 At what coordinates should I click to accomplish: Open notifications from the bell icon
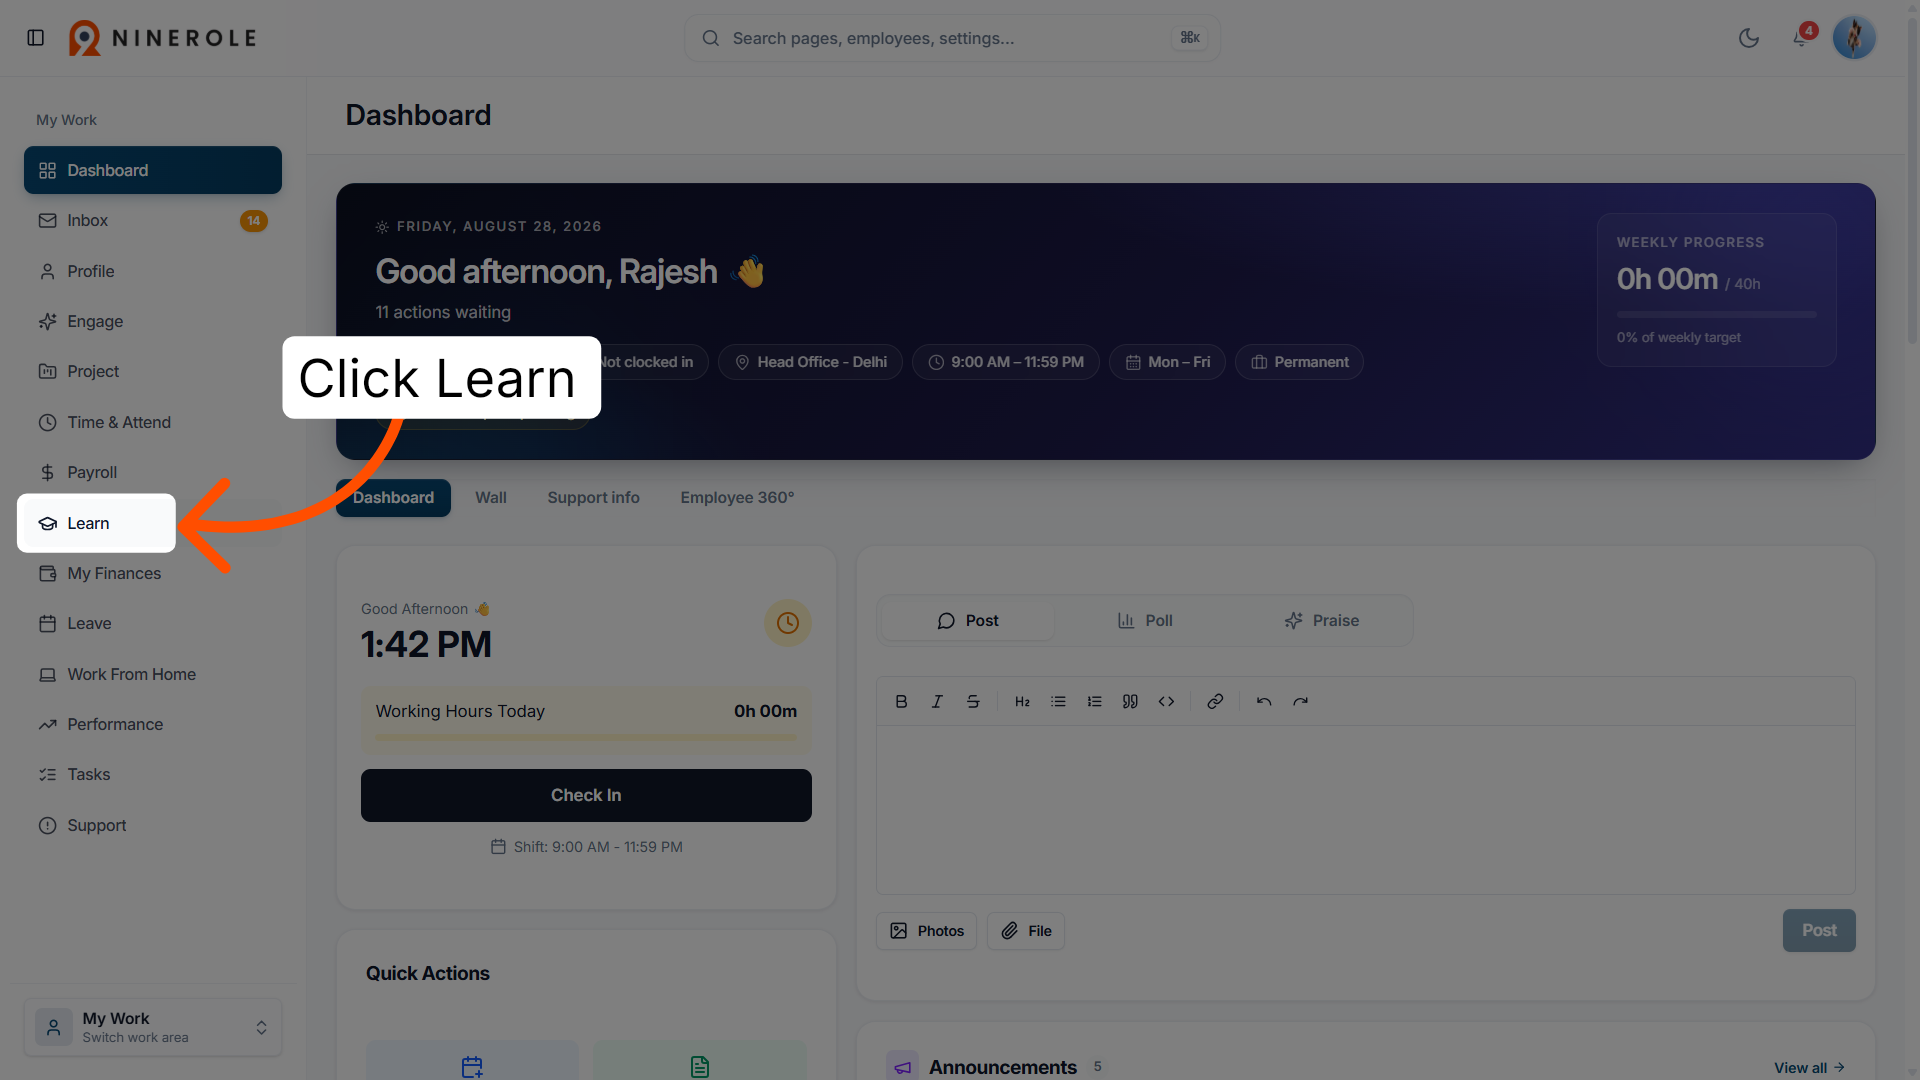[1800, 38]
